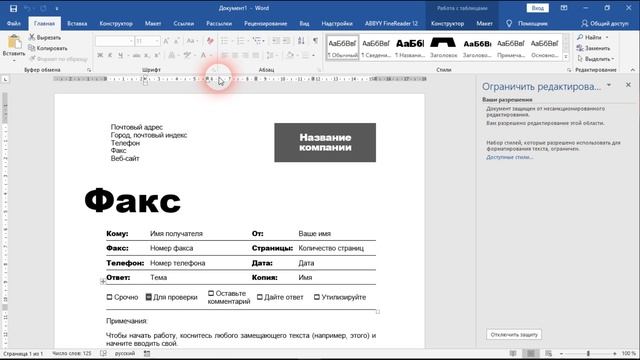Image resolution: width=640 pixels, height=360 pixels.
Task: Click the Формат по образцу format painter
Action: (59, 59)
